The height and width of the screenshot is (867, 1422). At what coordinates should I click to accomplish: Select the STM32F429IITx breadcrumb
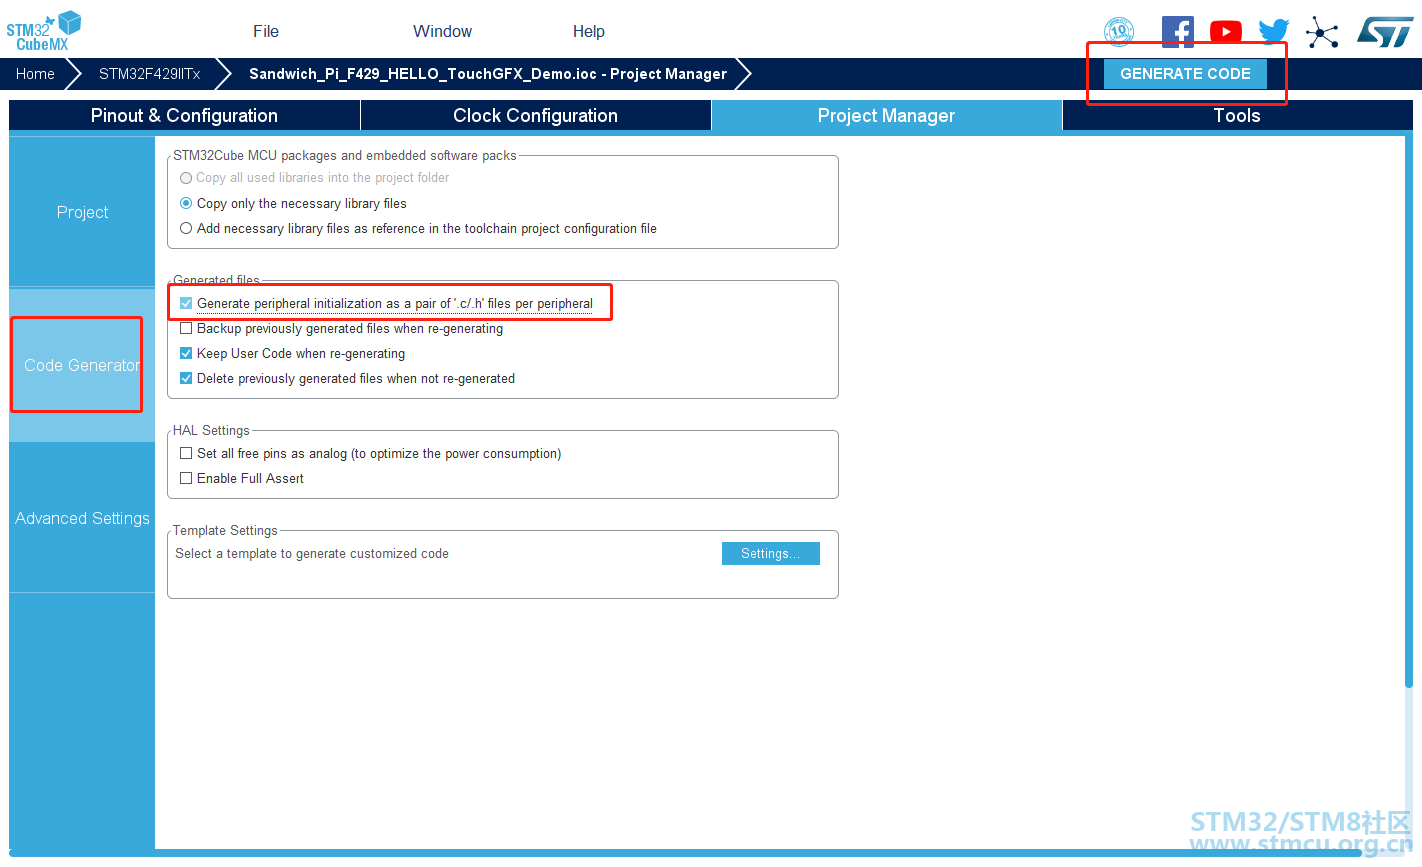tap(150, 74)
